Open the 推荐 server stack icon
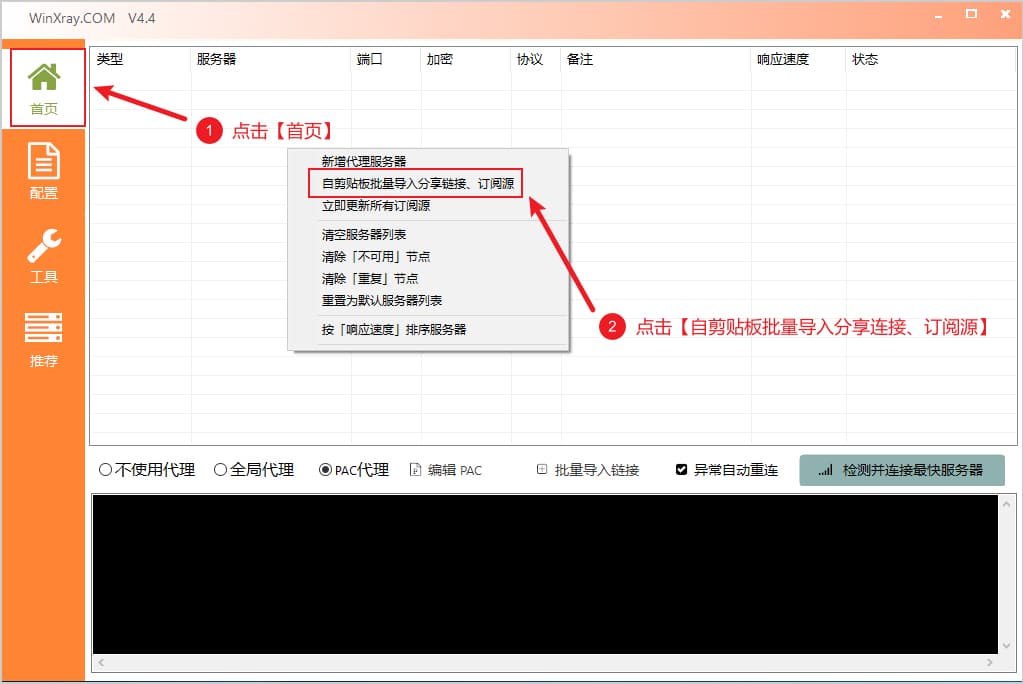The image size is (1023, 684). (44, 328)
